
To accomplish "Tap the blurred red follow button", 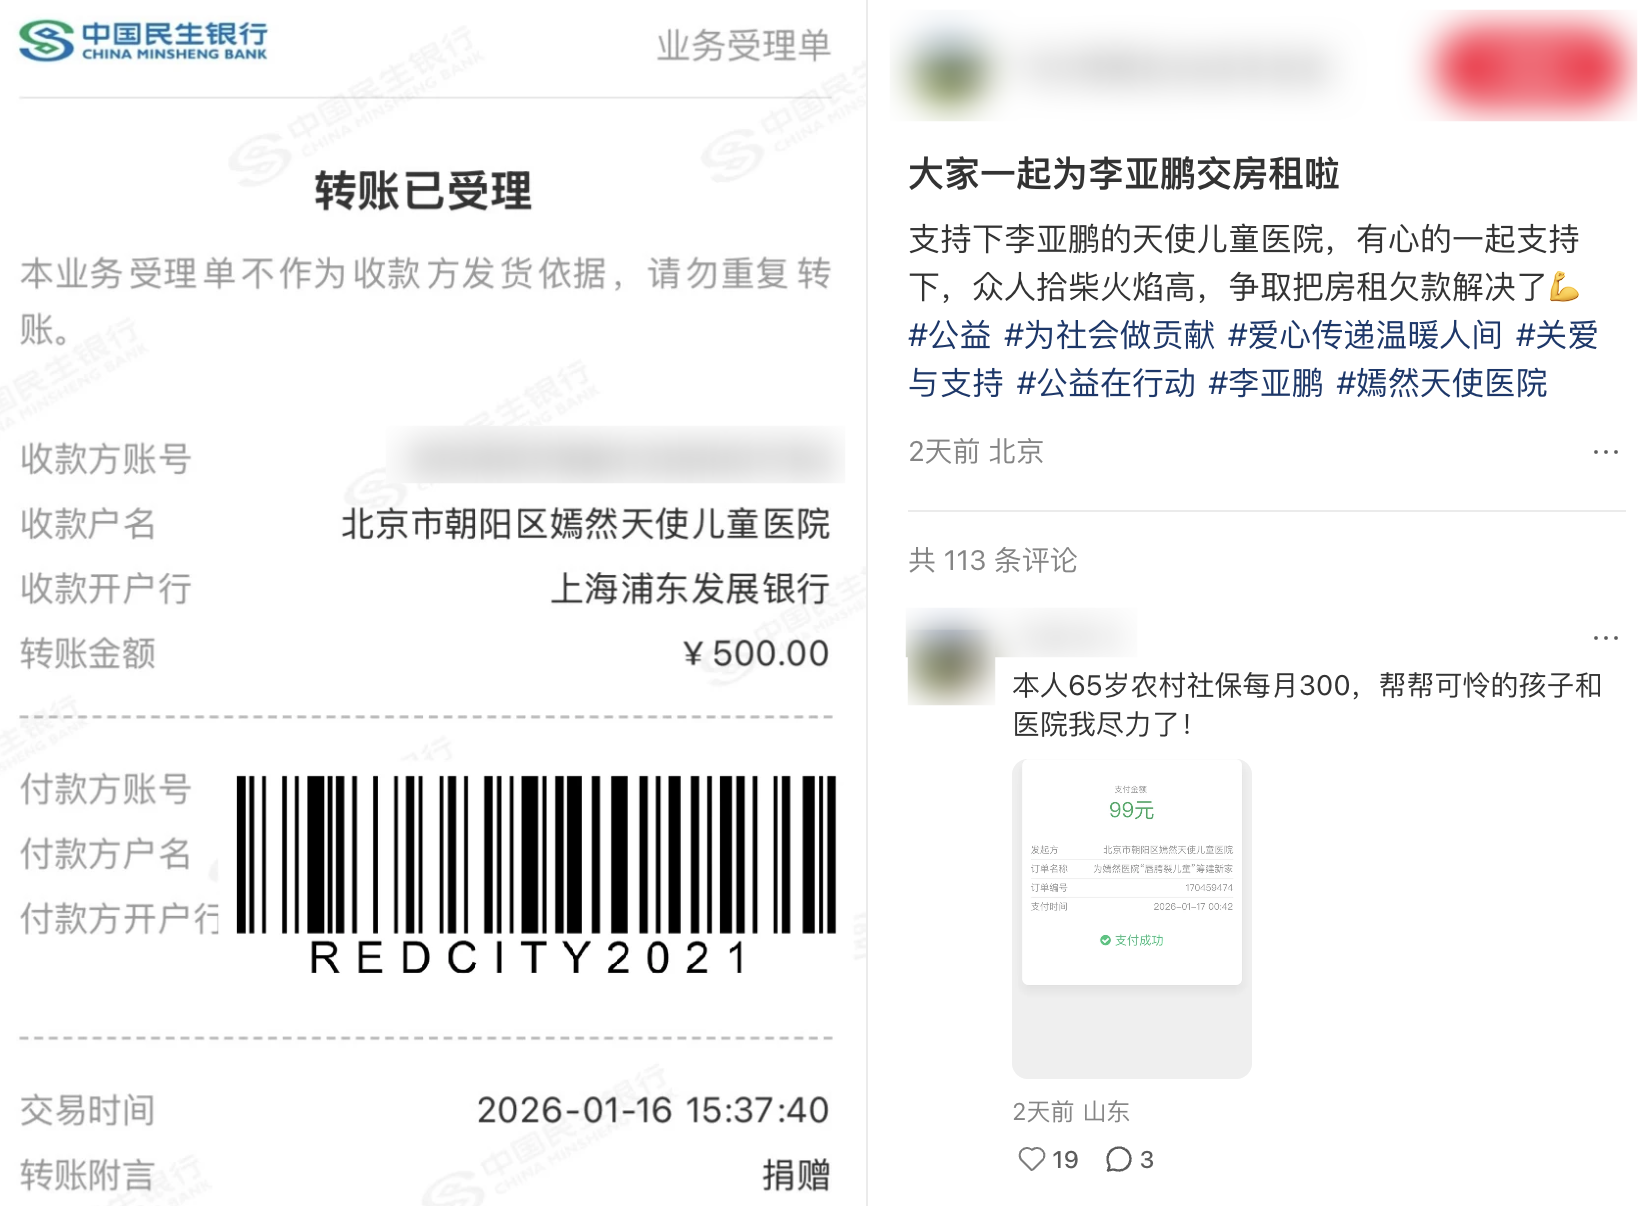I will [x=1530, y=67].
